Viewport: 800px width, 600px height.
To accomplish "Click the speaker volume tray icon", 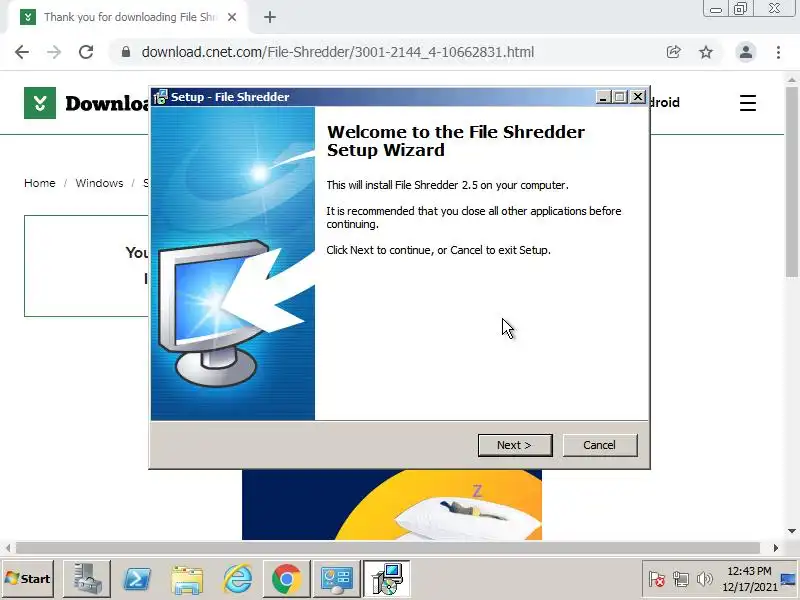I will [705, 580].
